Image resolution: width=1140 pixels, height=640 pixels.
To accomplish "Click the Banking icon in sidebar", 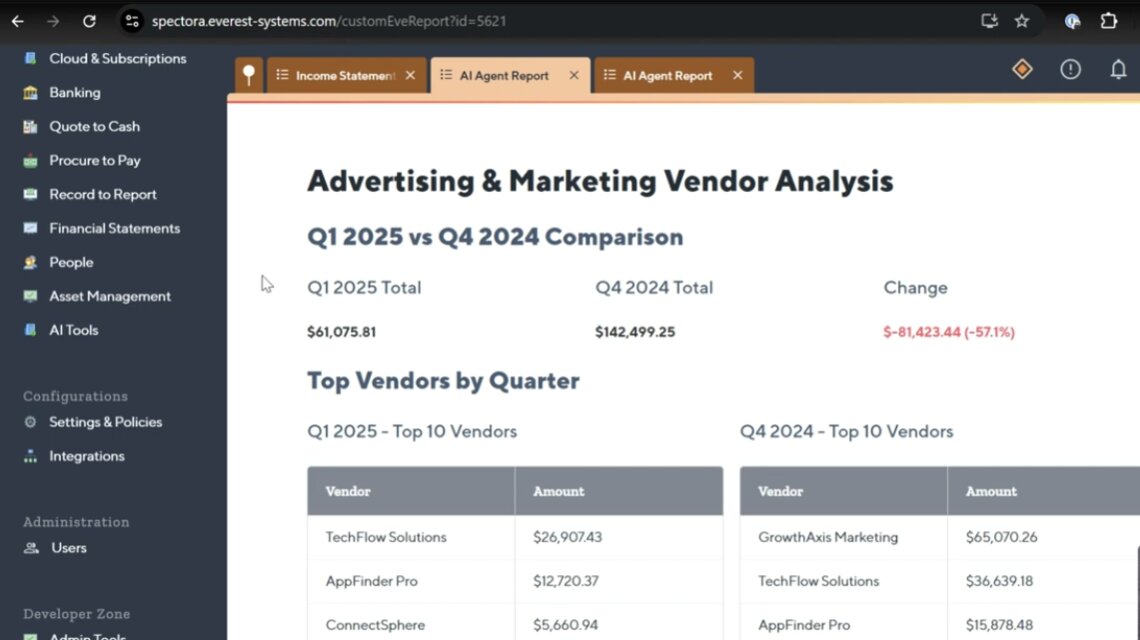I will coord(31,93).
